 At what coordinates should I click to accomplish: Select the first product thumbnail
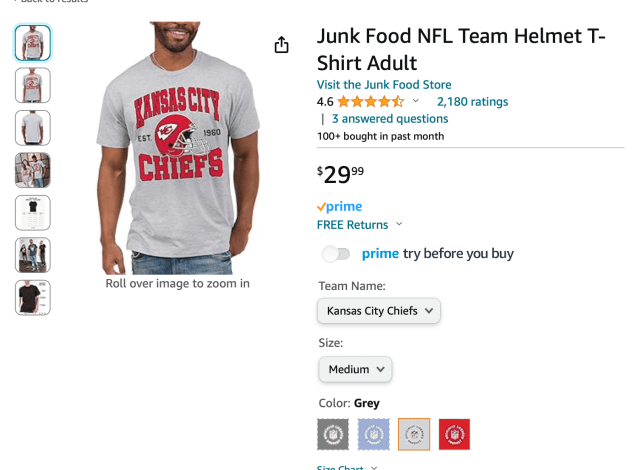click(33, 43)
